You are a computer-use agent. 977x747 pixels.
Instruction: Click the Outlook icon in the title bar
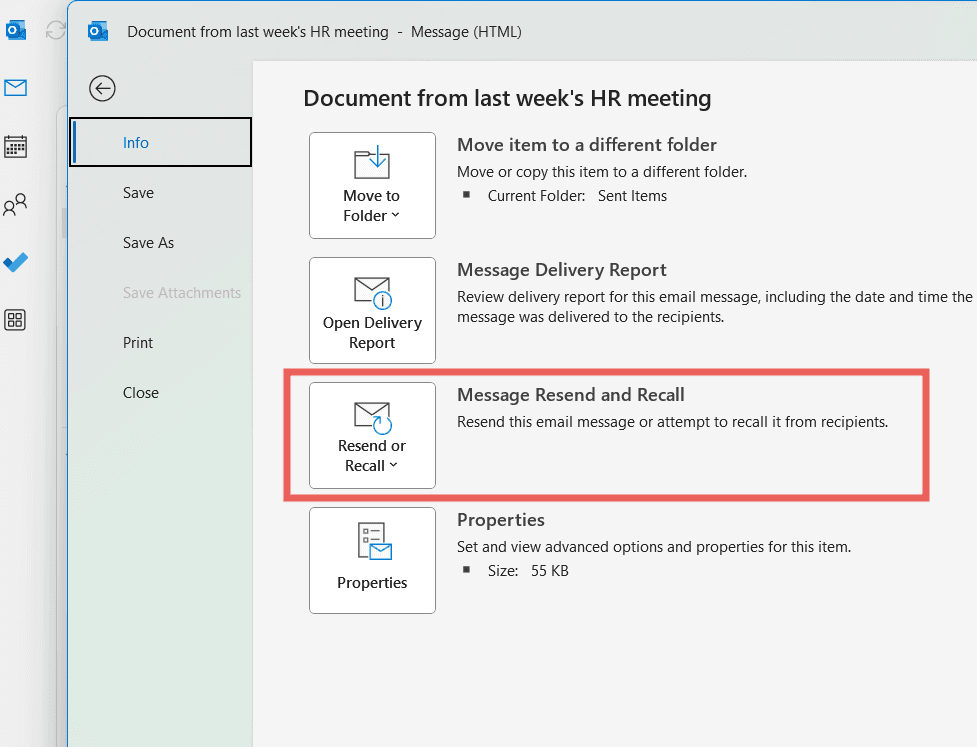(x=97, y=31)
